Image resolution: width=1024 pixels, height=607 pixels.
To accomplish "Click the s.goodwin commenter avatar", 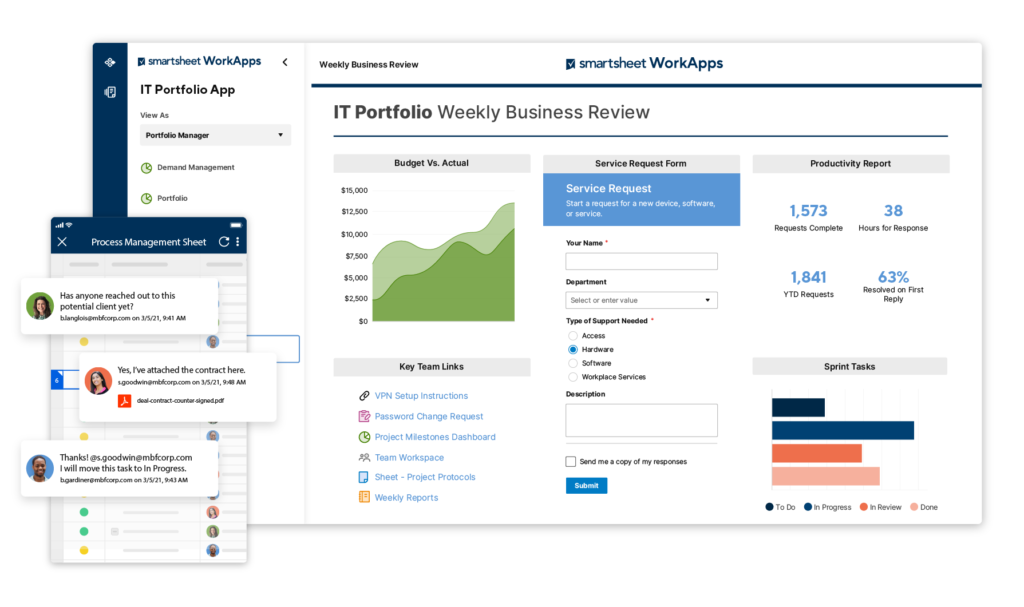I will pyautogui.click(x=98, y=381).
